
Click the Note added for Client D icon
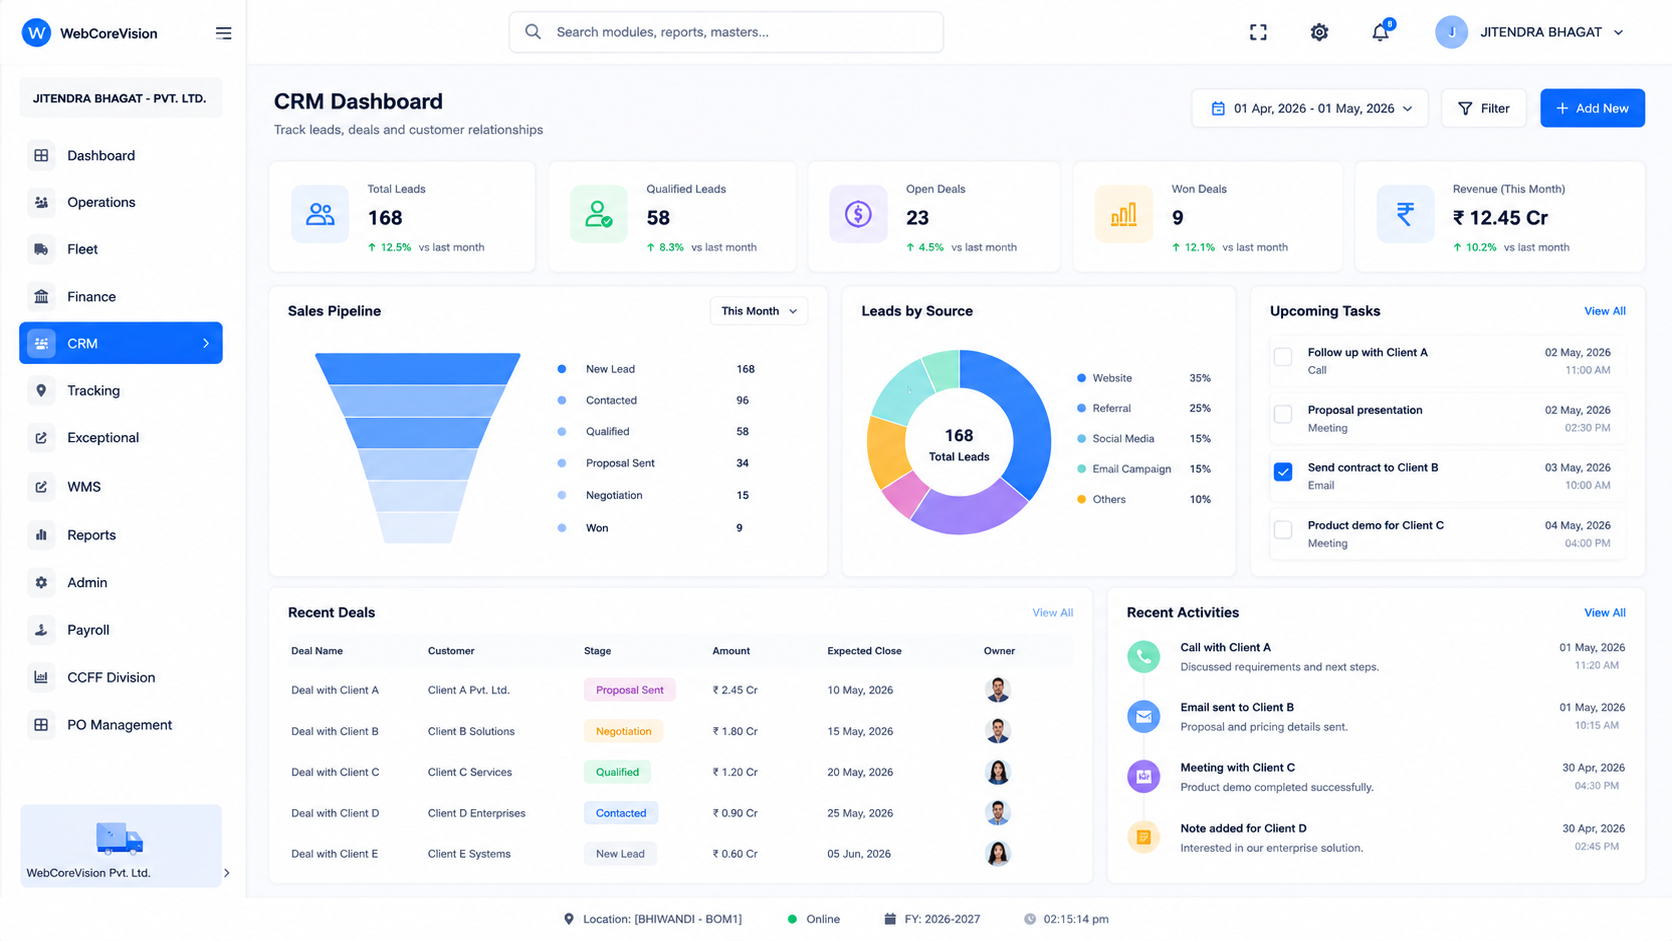pyautogui.click(x=1143, y=837)
